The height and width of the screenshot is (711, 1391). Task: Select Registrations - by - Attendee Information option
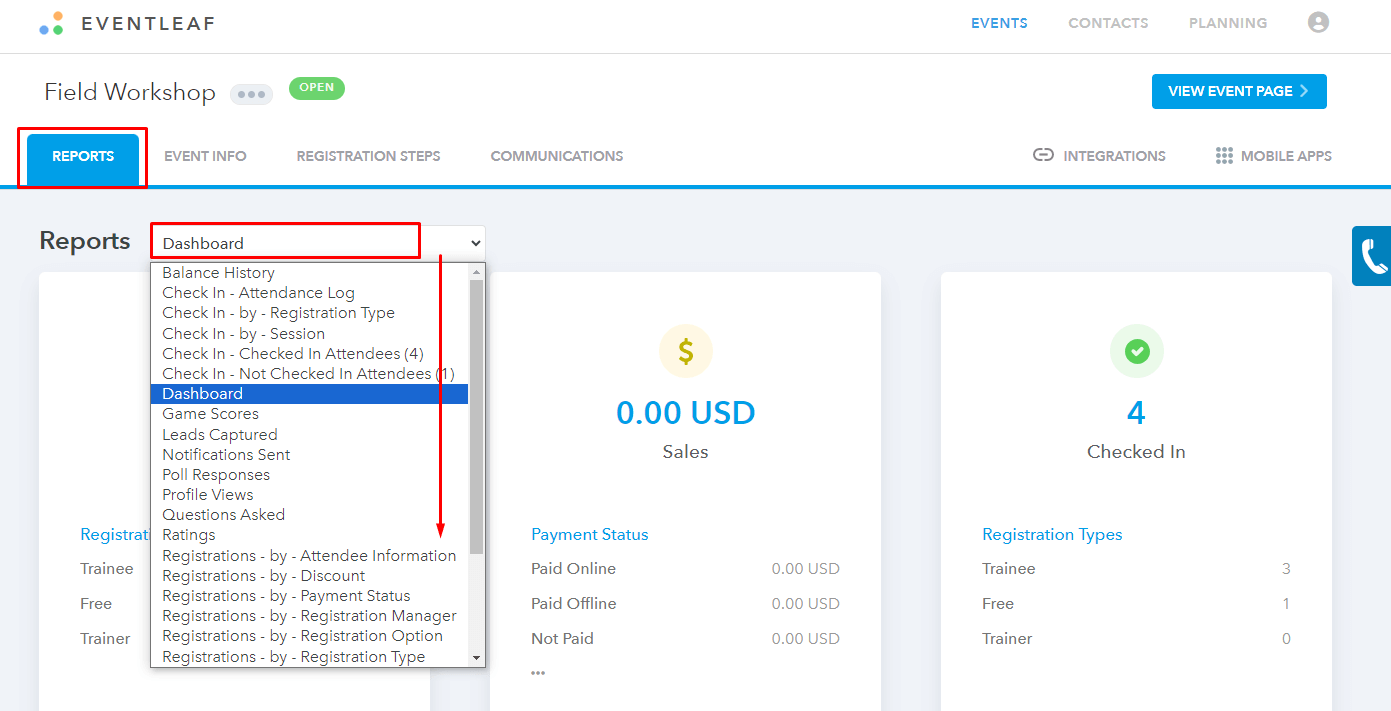coord(309,556)
